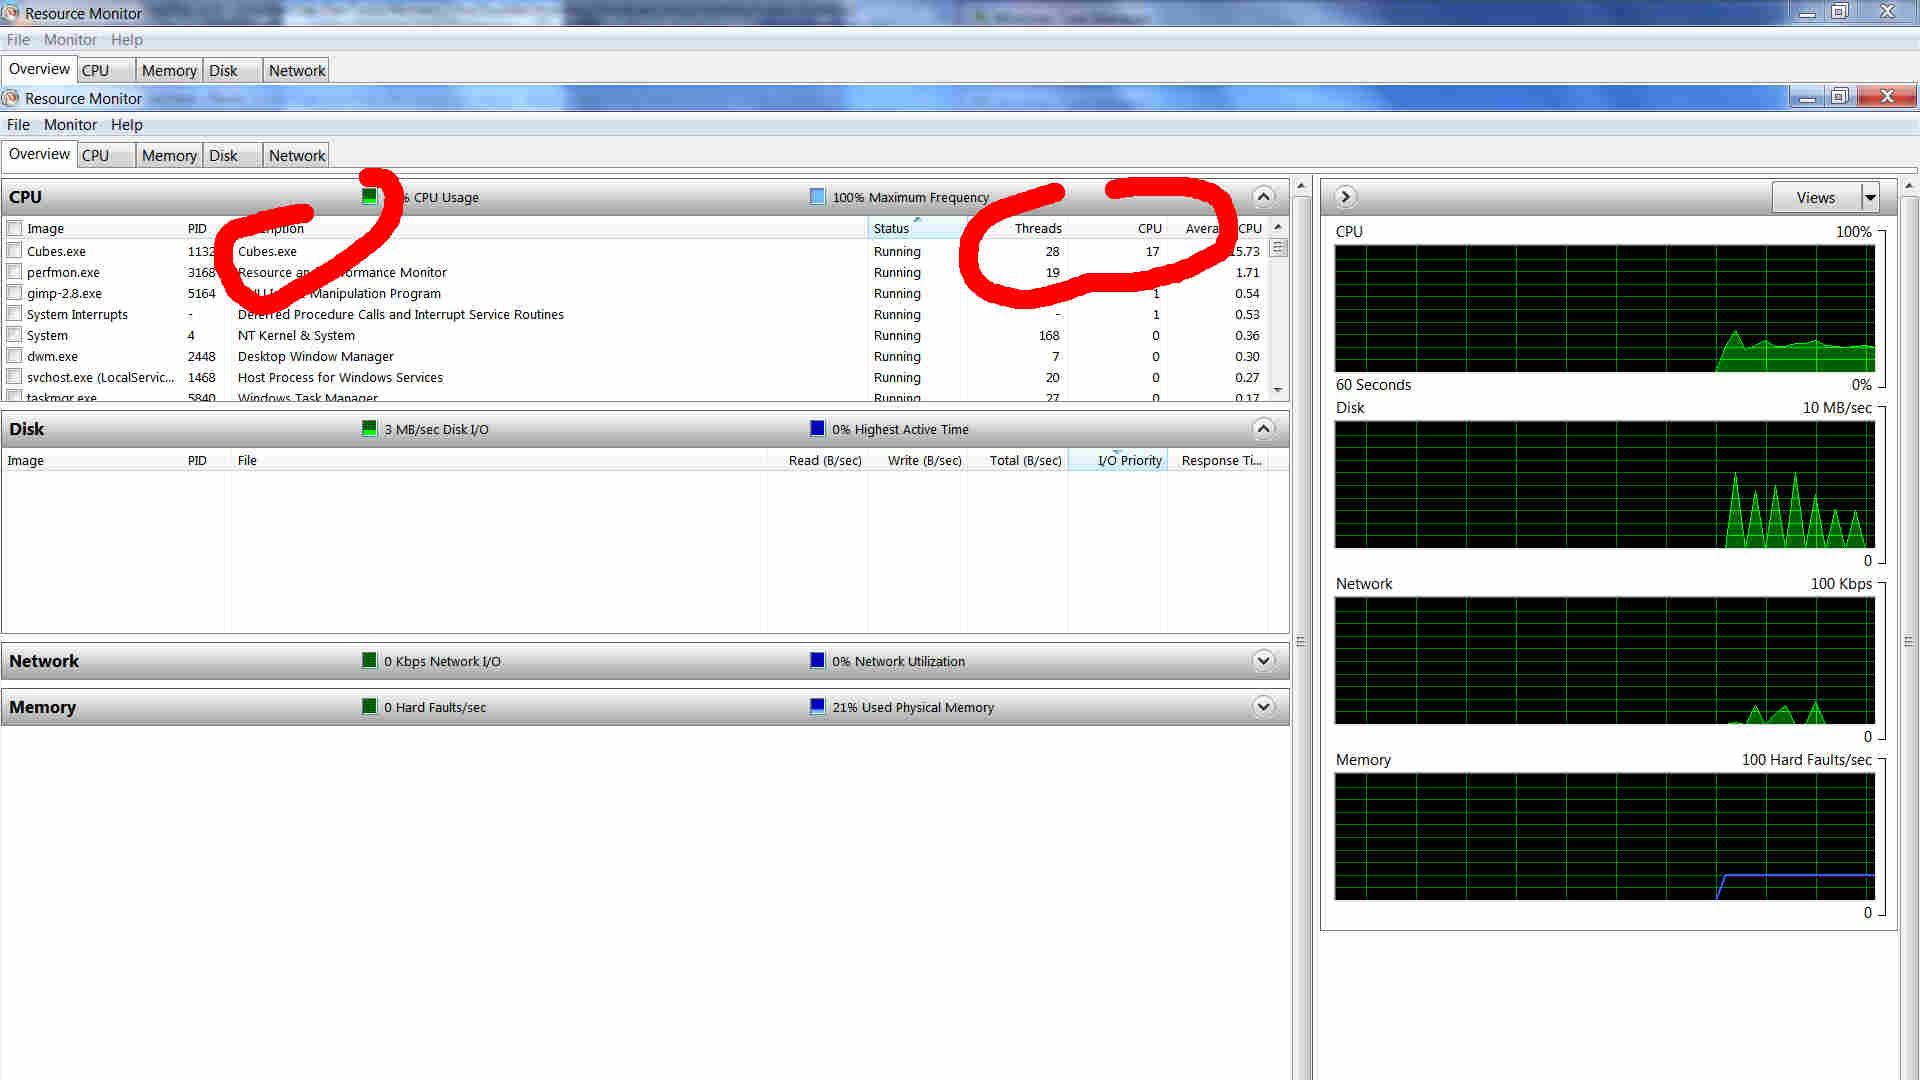Open the Views dropdown arrow
1920x1080 pixels.
[1869, 198]
